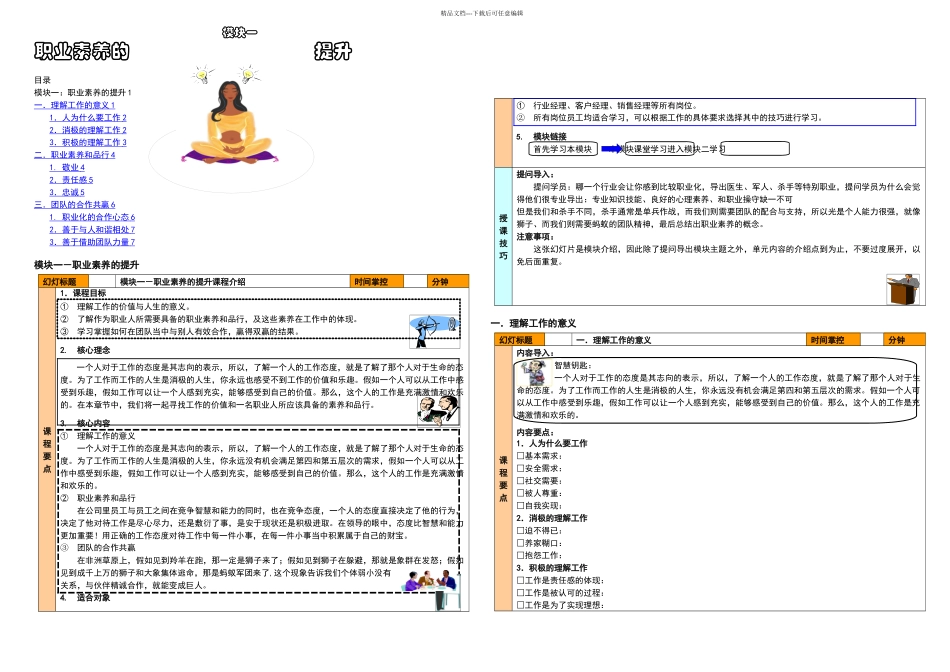950x672 pixels.
Task: Click the 模块一 outlined title text
Action: (x=240, y=32)
